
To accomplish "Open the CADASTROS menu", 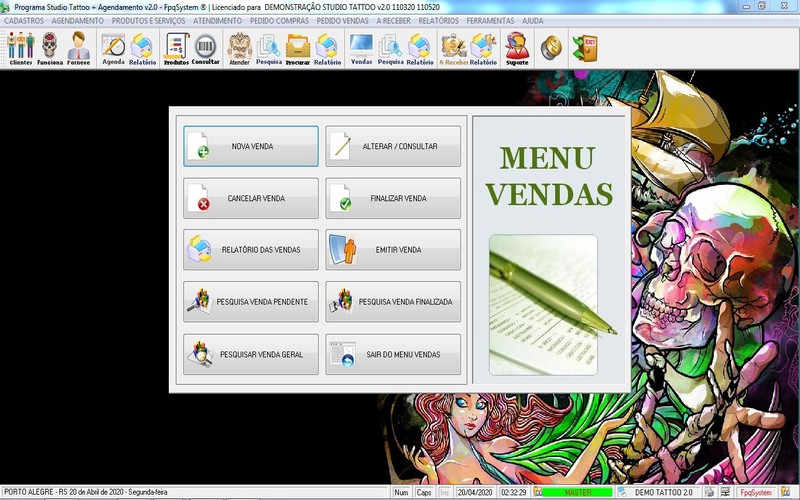I will click(x=24, y=21).
